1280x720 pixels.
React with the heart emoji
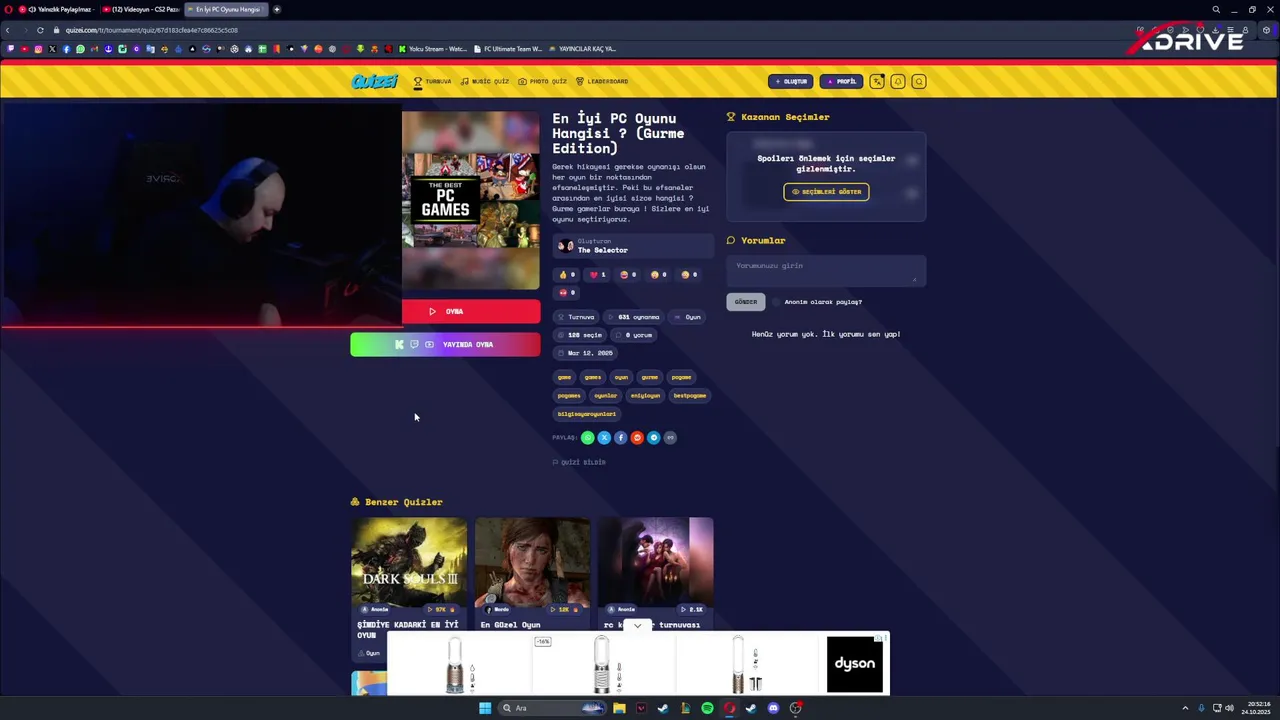point(597,275)
